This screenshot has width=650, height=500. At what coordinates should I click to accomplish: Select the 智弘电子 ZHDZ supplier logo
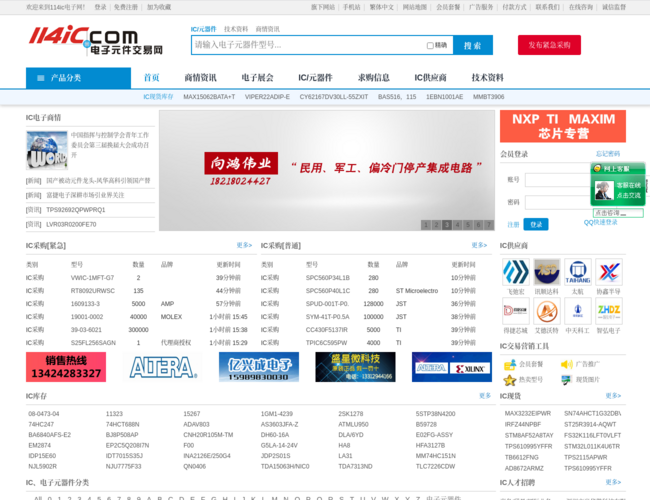(608, 311)
